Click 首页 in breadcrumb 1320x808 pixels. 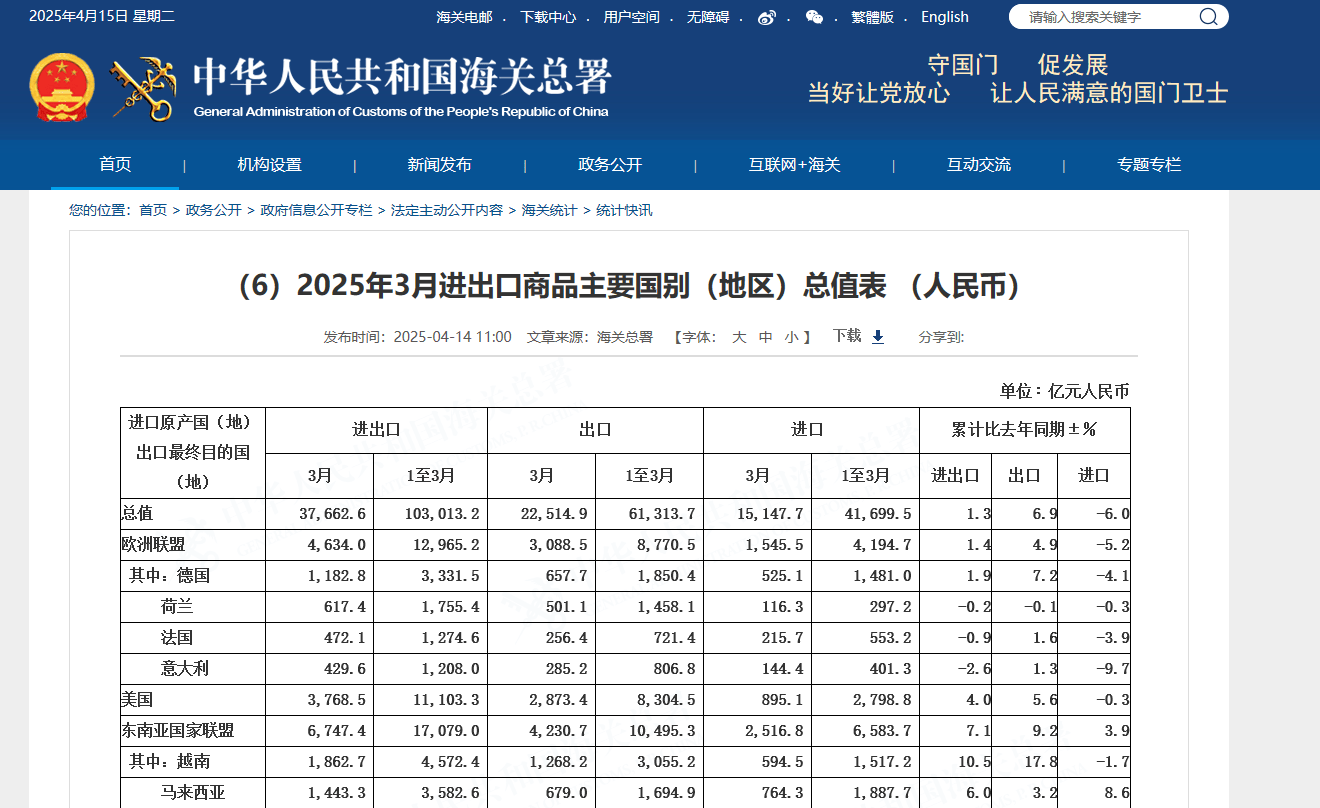pos(153,210)
